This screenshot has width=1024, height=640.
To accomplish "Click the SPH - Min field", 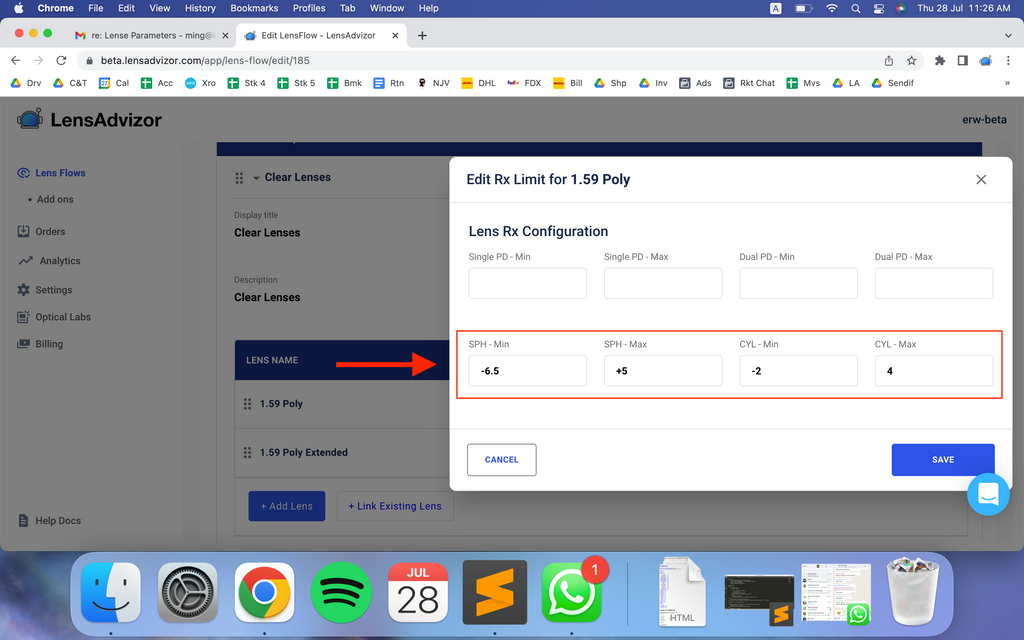I will click(527, 371).
